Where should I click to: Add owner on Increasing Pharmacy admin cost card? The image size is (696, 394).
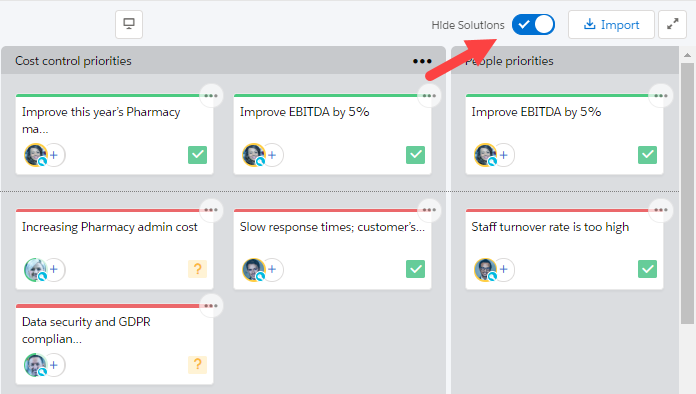coord(54,269)
